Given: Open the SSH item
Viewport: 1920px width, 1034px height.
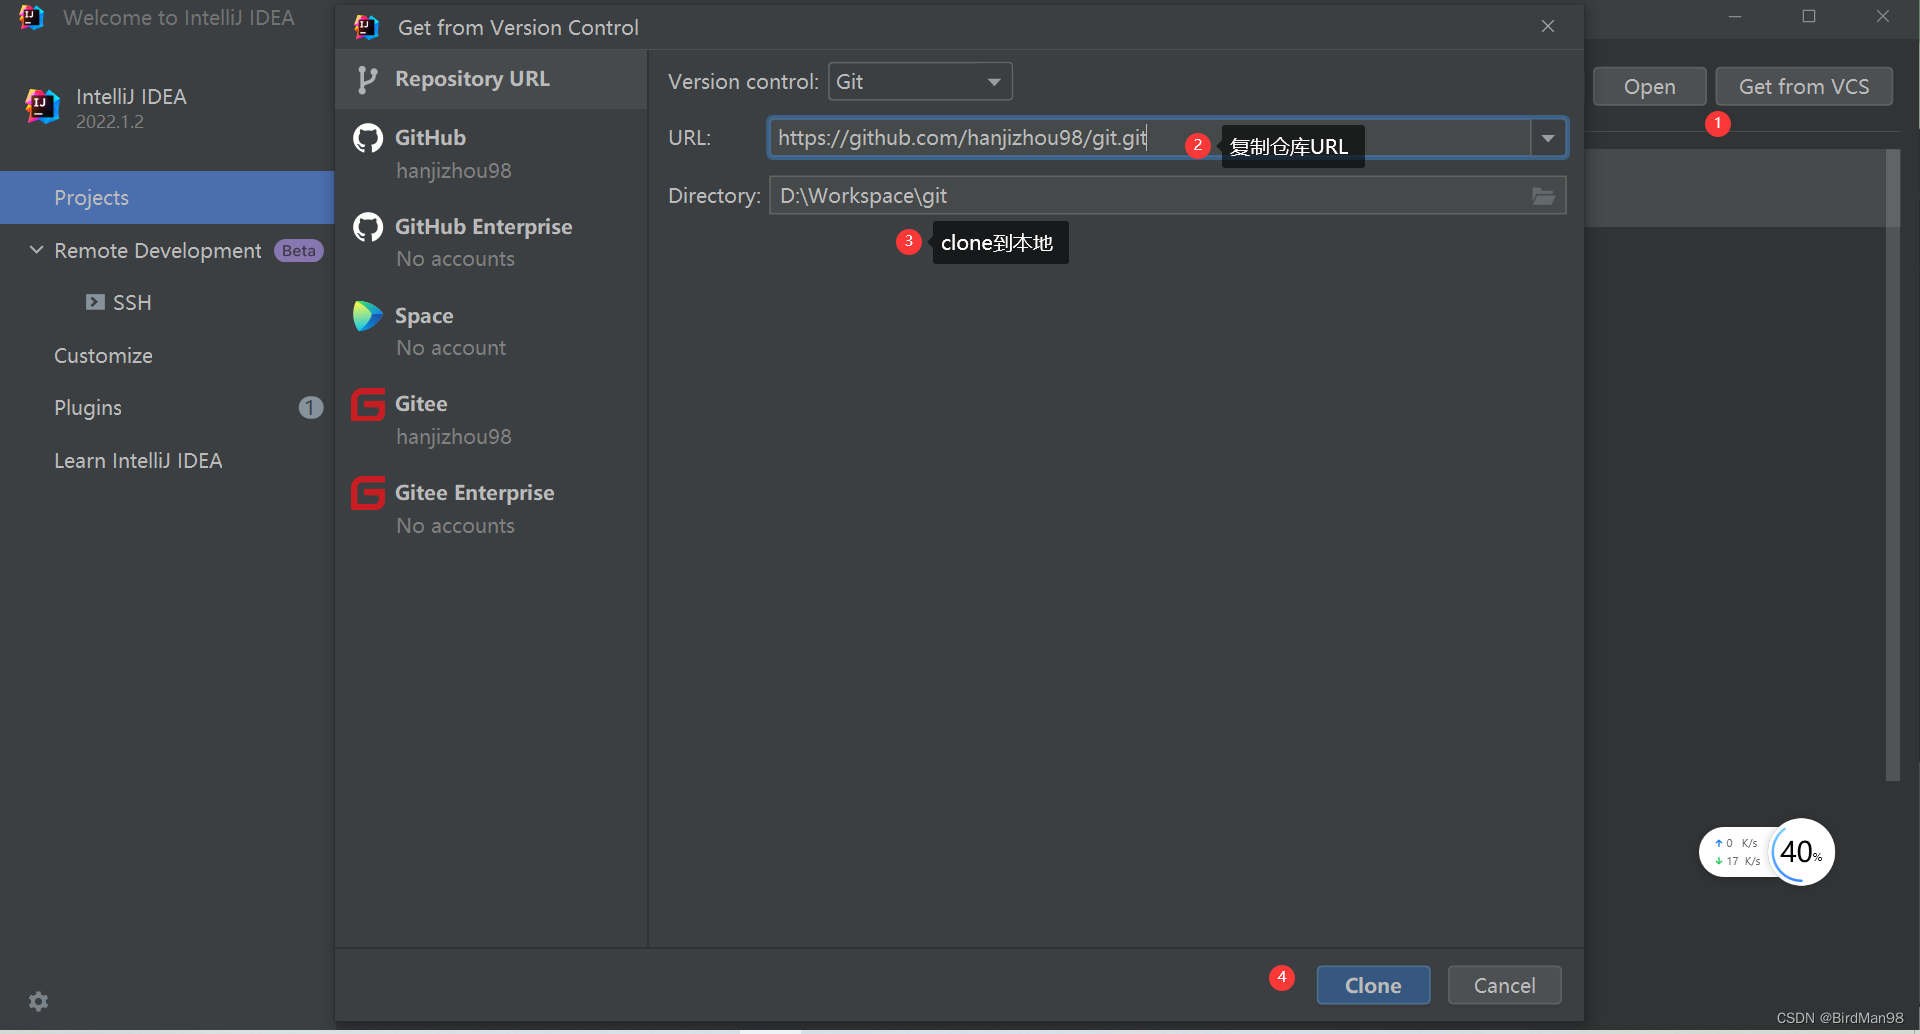Looking at the screenshot, I should (x=167, y=302).
